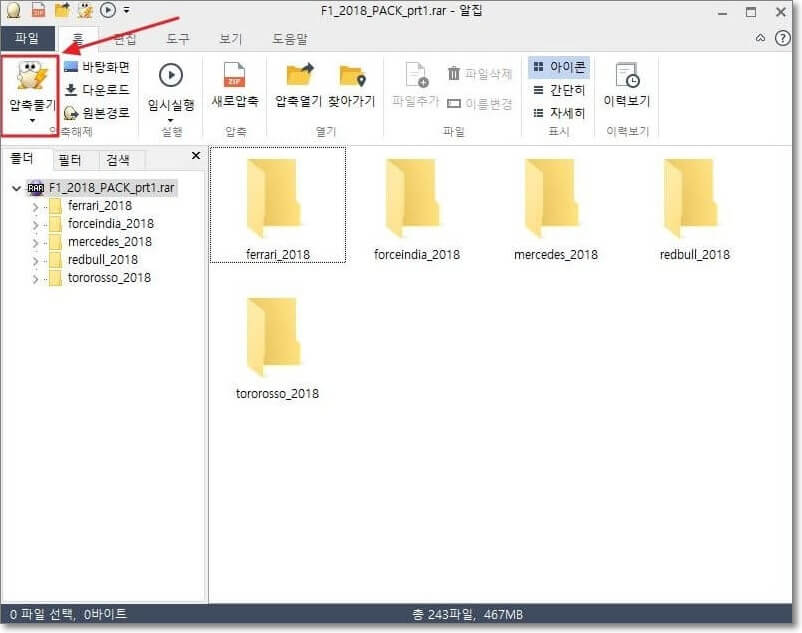Select the 도구 ribbon tab

(178, 39)
